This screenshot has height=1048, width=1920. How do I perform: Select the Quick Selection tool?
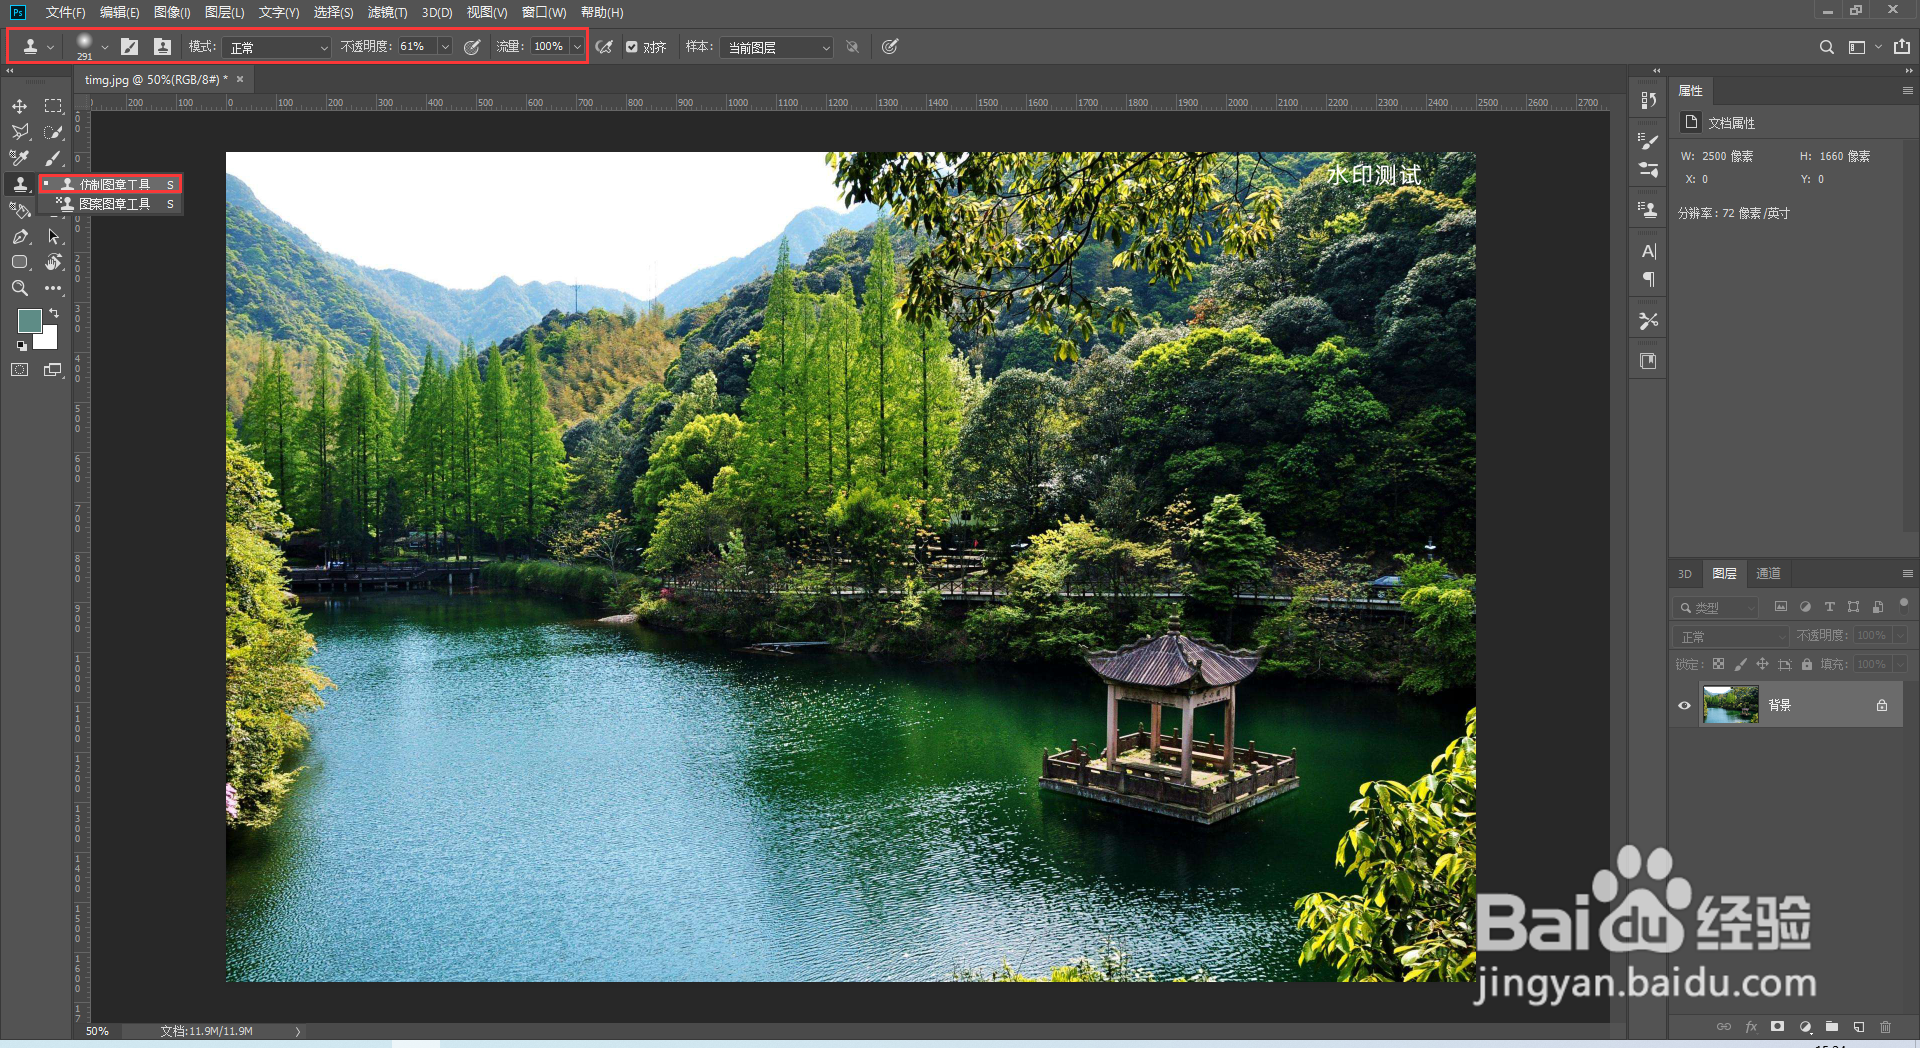(53, 132)
